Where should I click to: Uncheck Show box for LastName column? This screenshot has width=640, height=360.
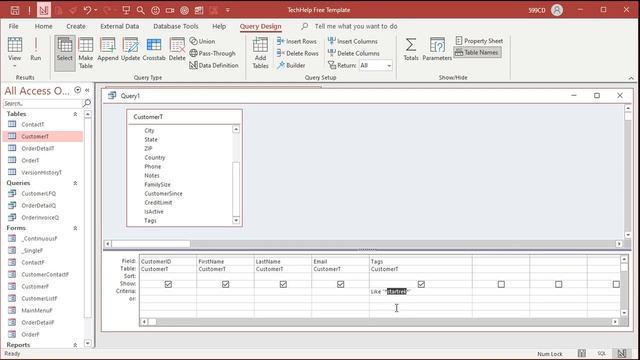[x=283, y=284]
